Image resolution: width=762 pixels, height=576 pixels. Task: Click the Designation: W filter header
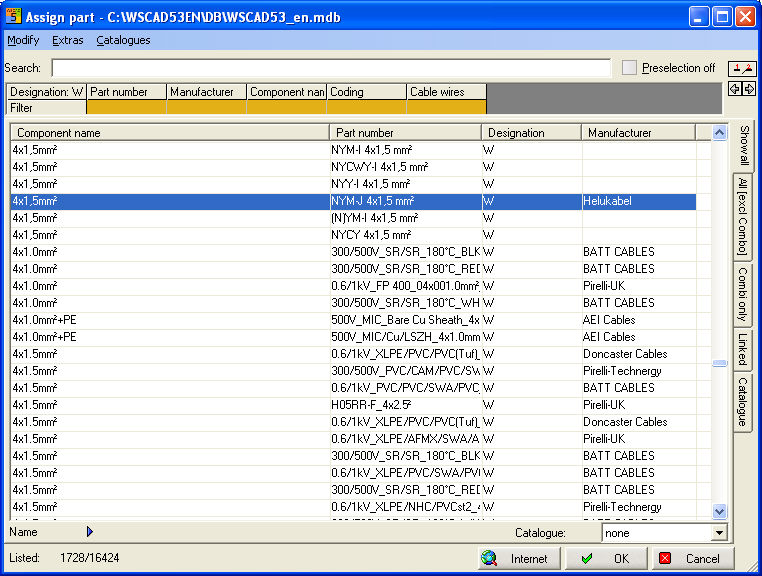pyautogui.click(x=46, y=92)
